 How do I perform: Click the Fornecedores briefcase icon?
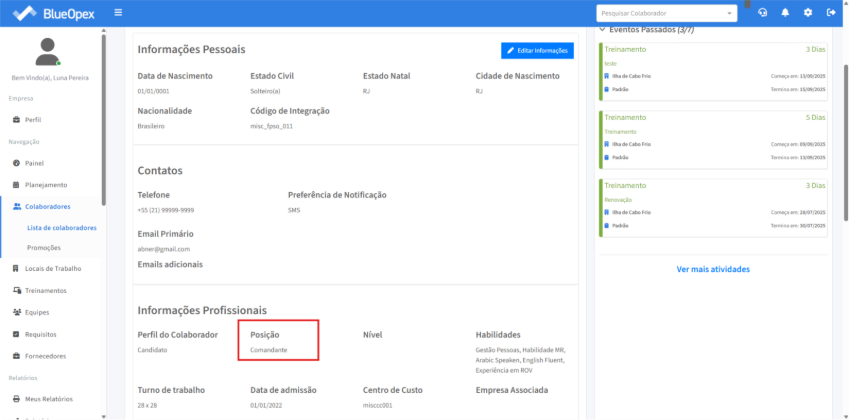tap(16, 356)
